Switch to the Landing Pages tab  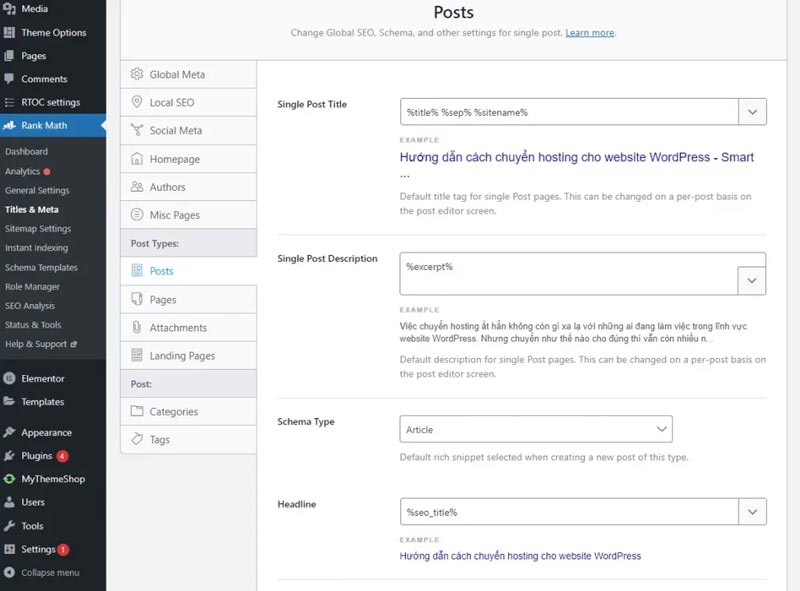pyautogui.click(x=182, y=356)
